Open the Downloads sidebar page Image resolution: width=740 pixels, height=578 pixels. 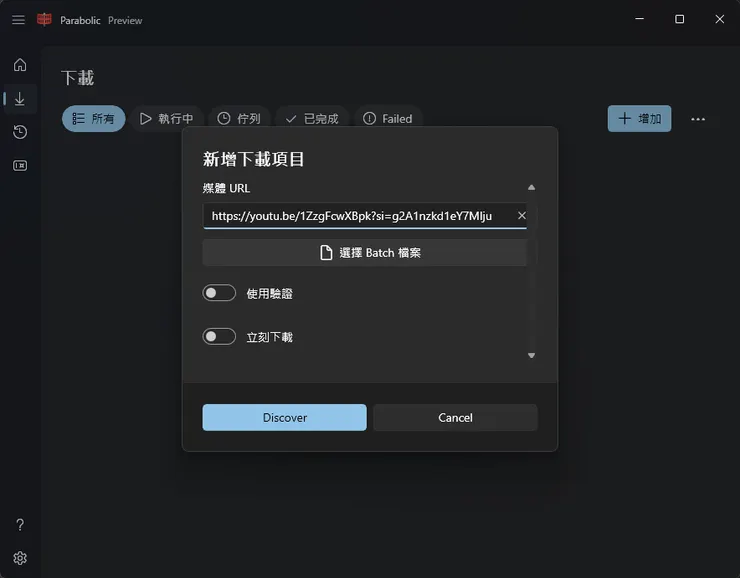click(x=20, y=99)
